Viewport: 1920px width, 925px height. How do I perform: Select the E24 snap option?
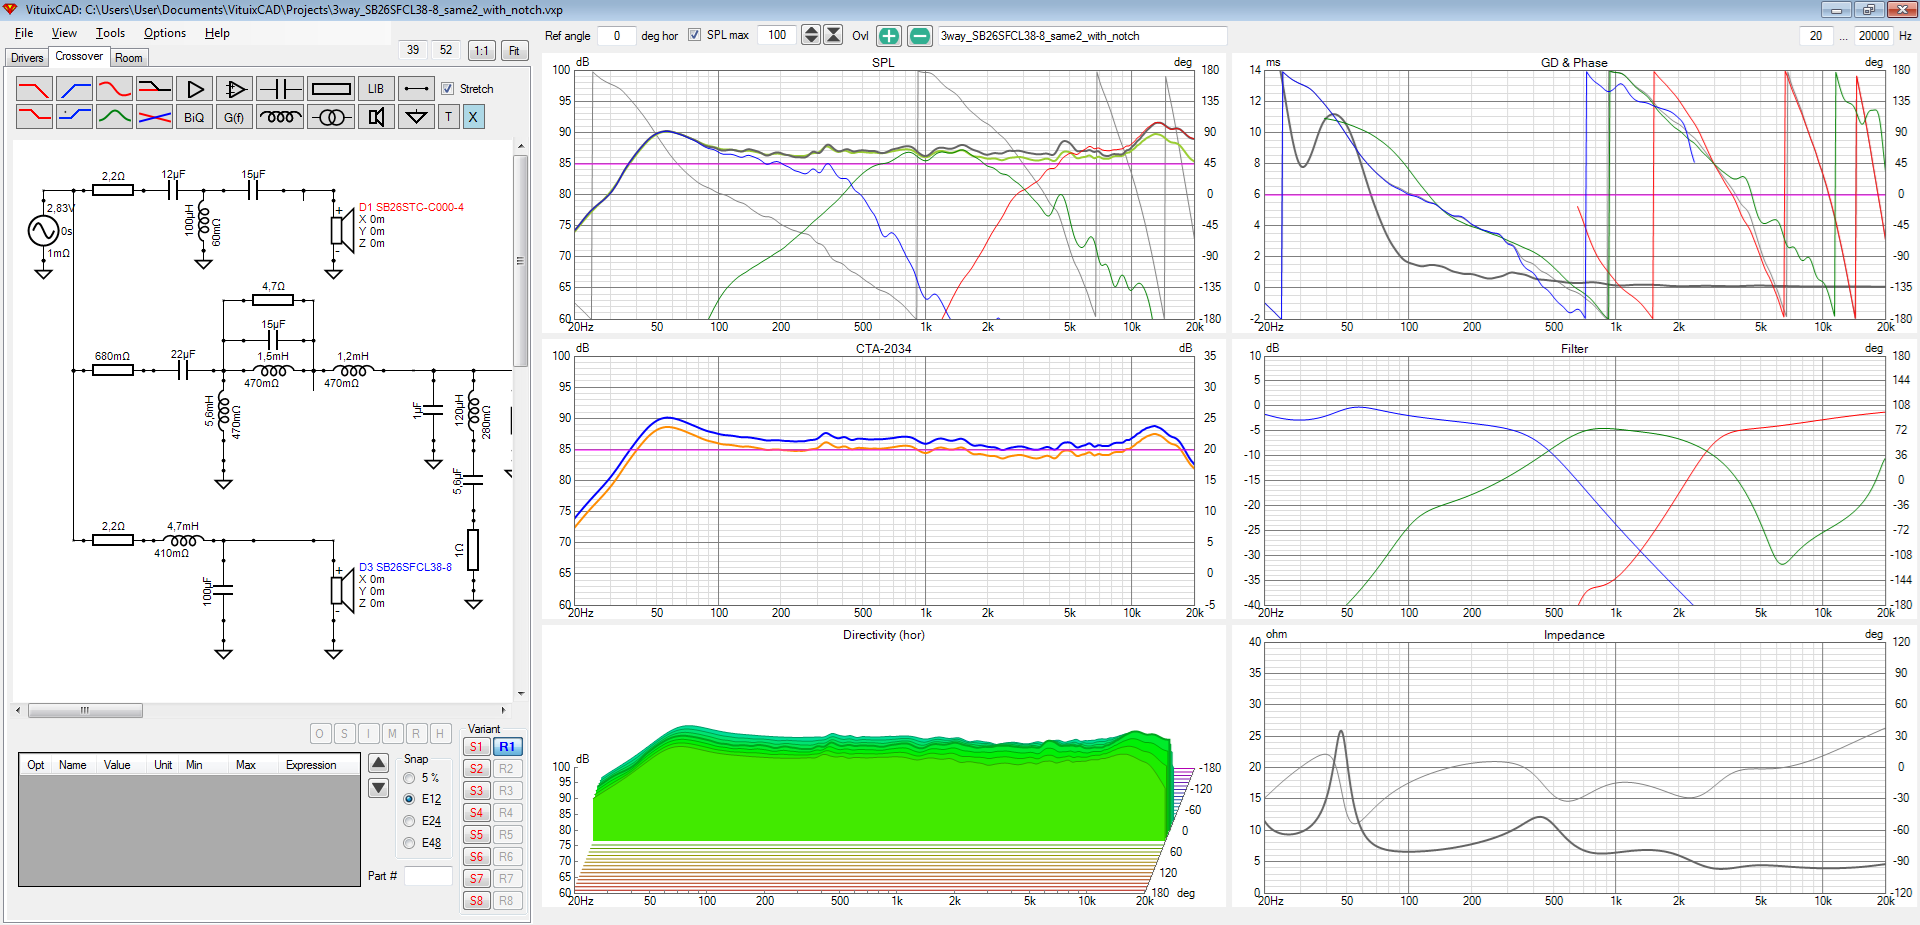click(x=409, y=821)
